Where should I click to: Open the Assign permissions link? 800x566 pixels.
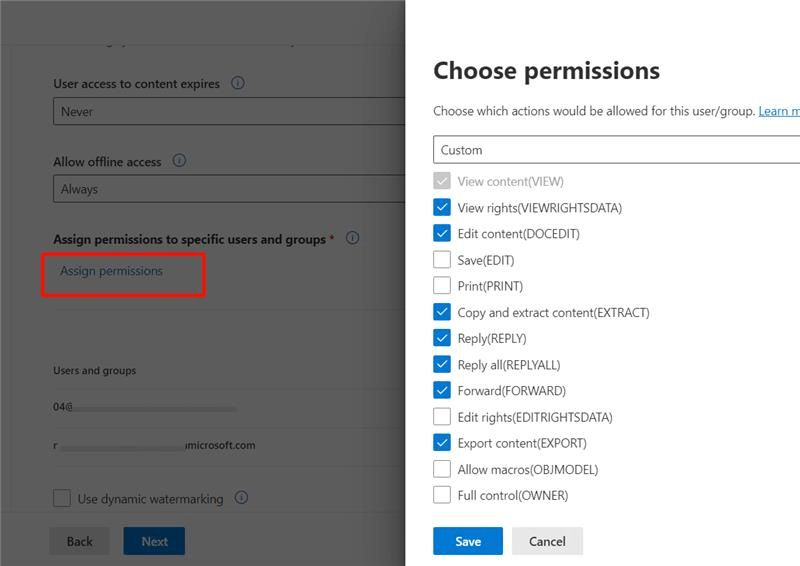pos(112,271)
